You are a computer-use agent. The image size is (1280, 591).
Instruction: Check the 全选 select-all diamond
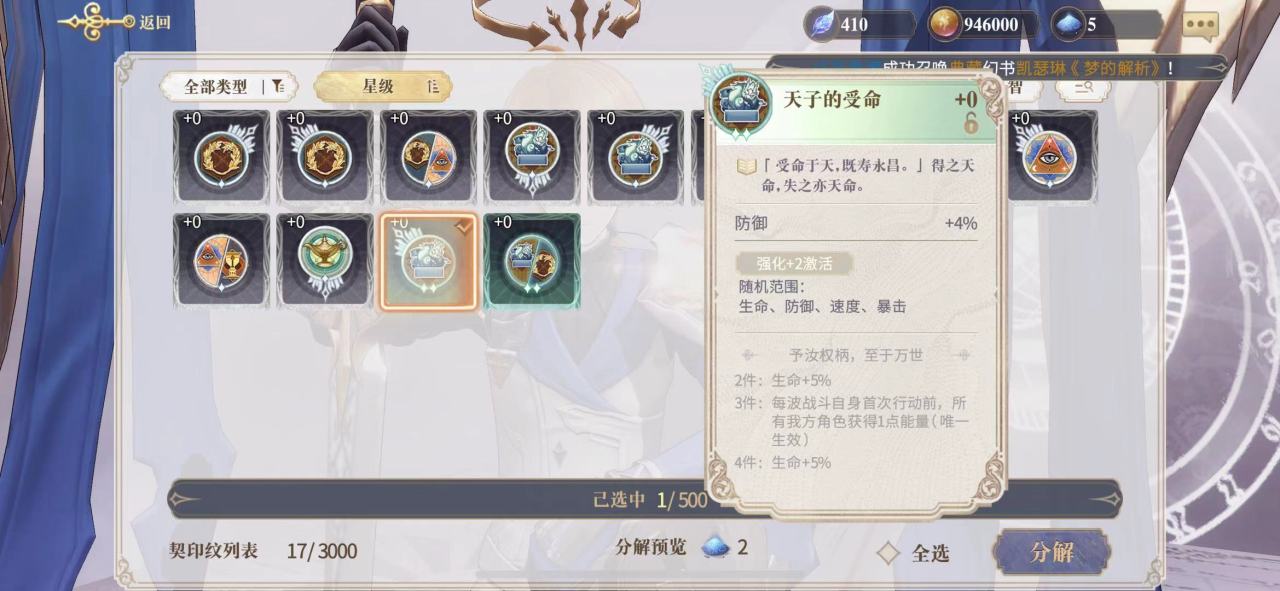point(888,553)
